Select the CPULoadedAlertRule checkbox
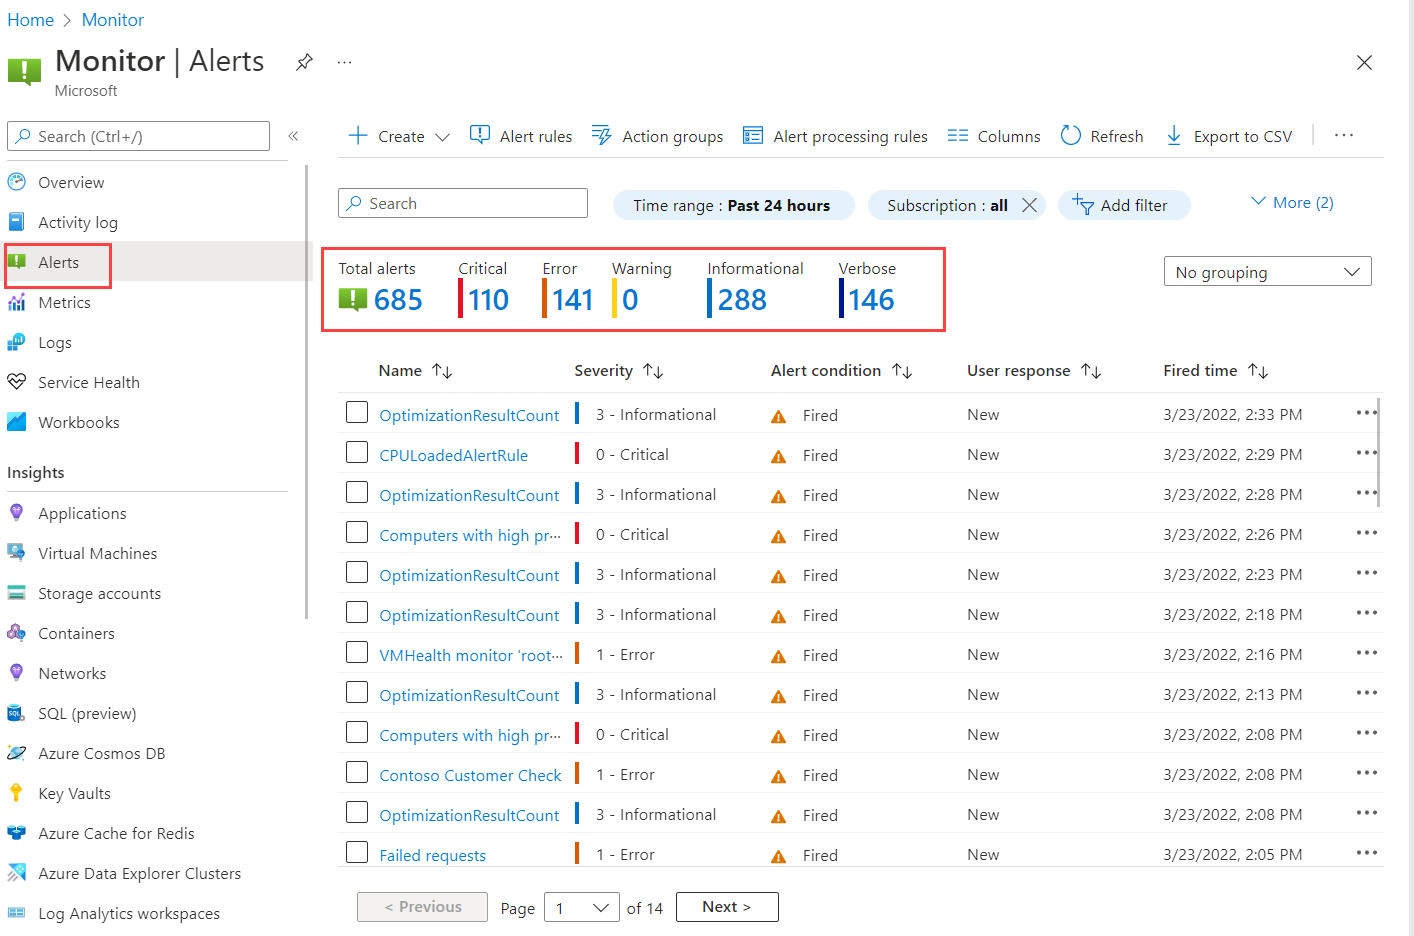The image size is (1414, 936). coord(357,452)
